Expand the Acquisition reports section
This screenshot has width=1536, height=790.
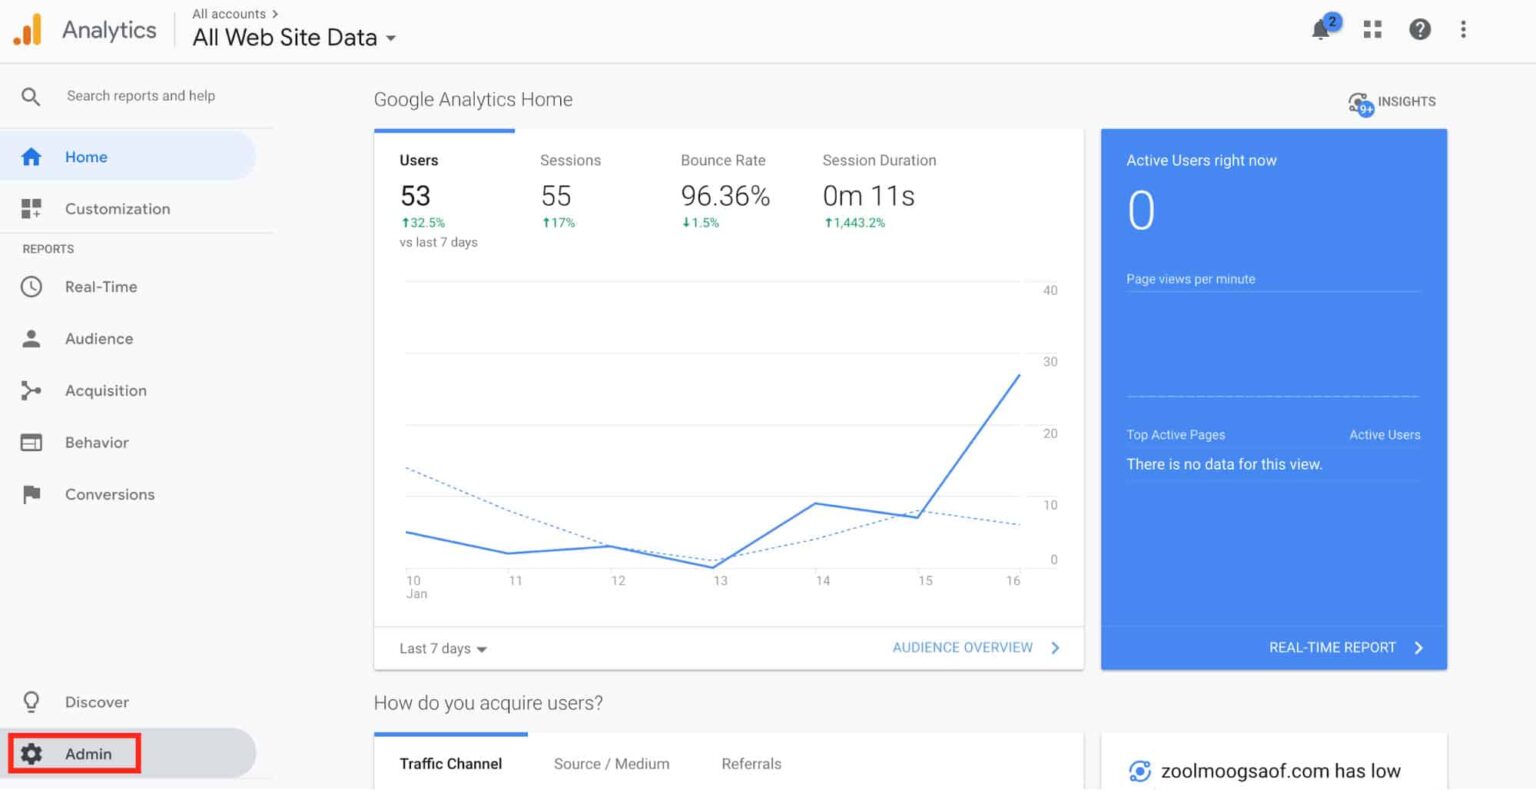[x=105, y=391]
